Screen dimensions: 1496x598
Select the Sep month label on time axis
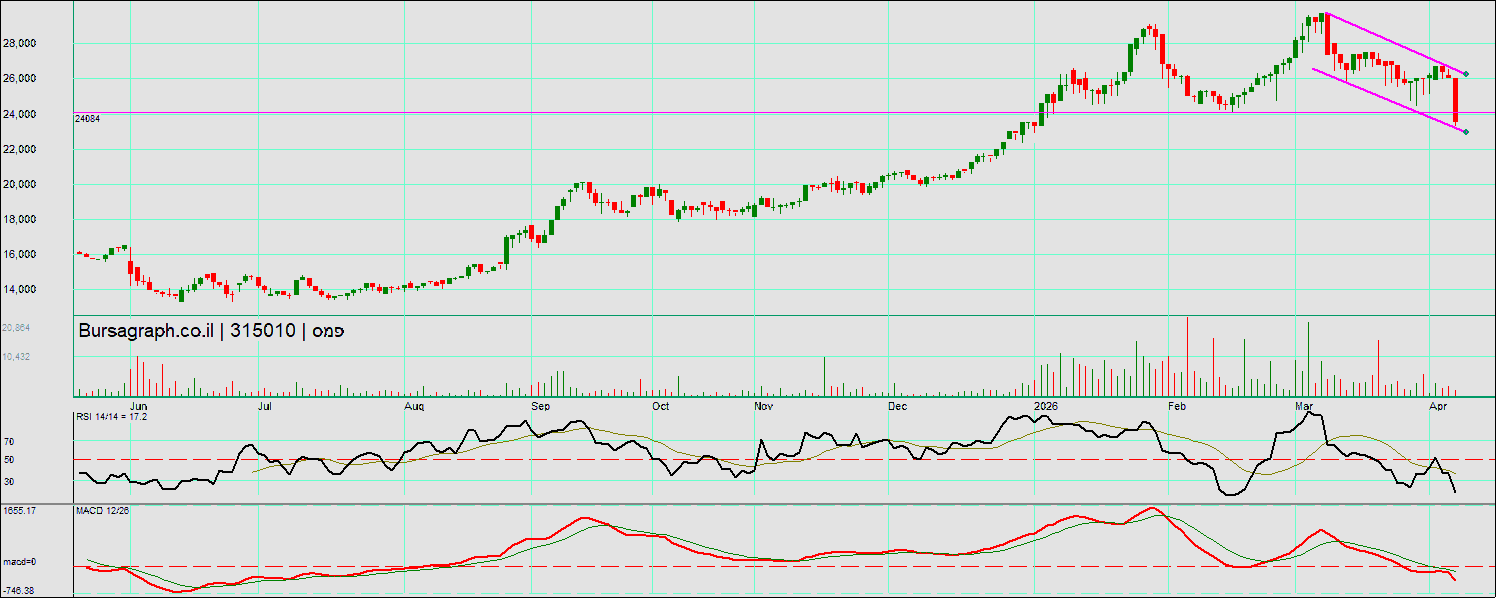(541, 407)
